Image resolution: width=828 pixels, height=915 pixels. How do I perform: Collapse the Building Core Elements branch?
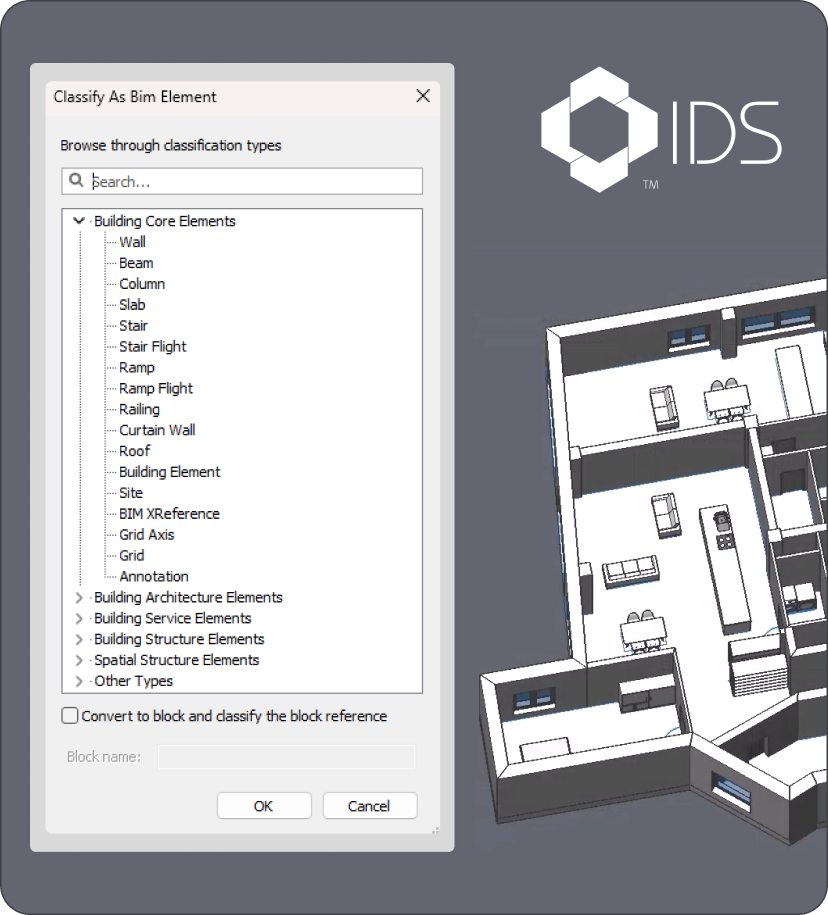78,221
